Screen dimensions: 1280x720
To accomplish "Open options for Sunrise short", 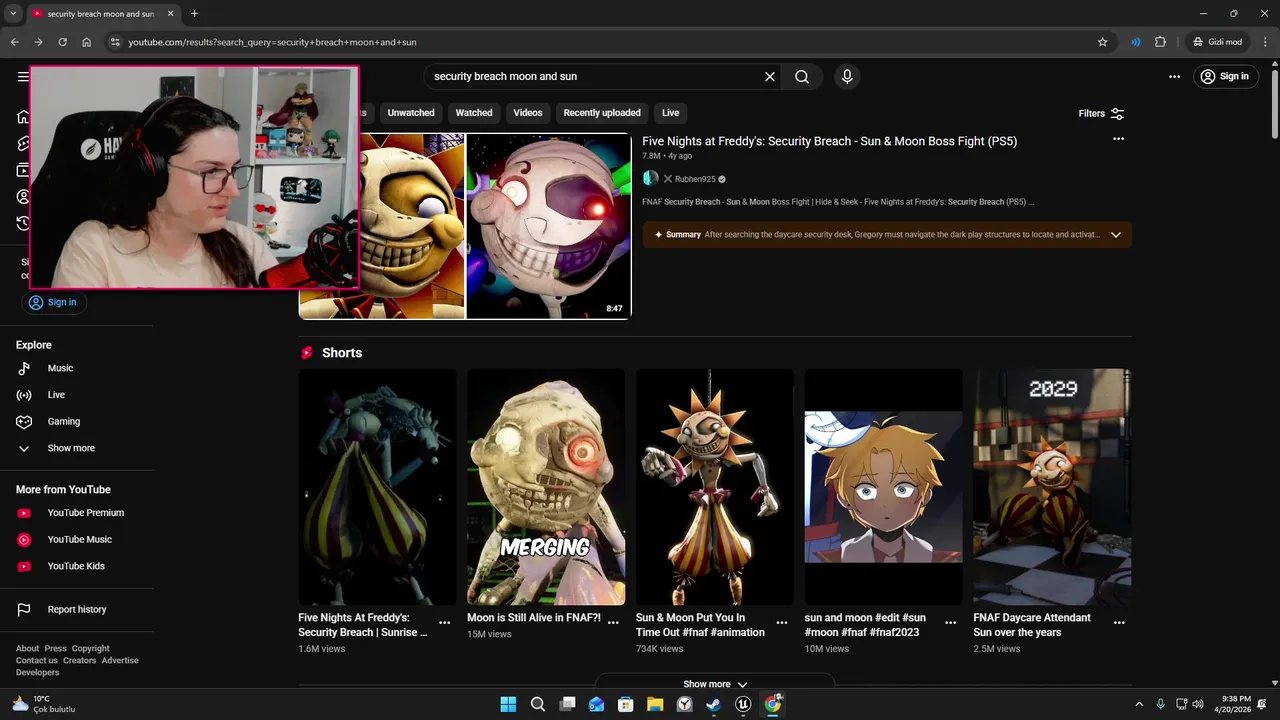I will 445,623.
